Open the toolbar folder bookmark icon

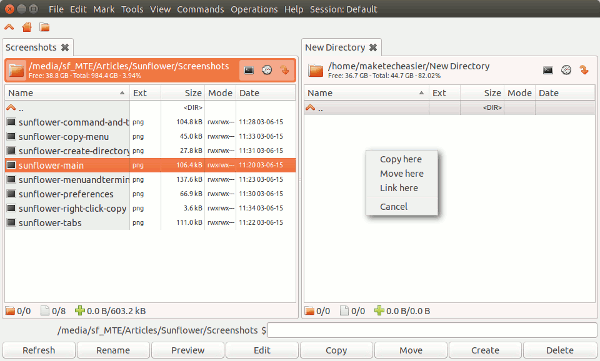[44, 27]
